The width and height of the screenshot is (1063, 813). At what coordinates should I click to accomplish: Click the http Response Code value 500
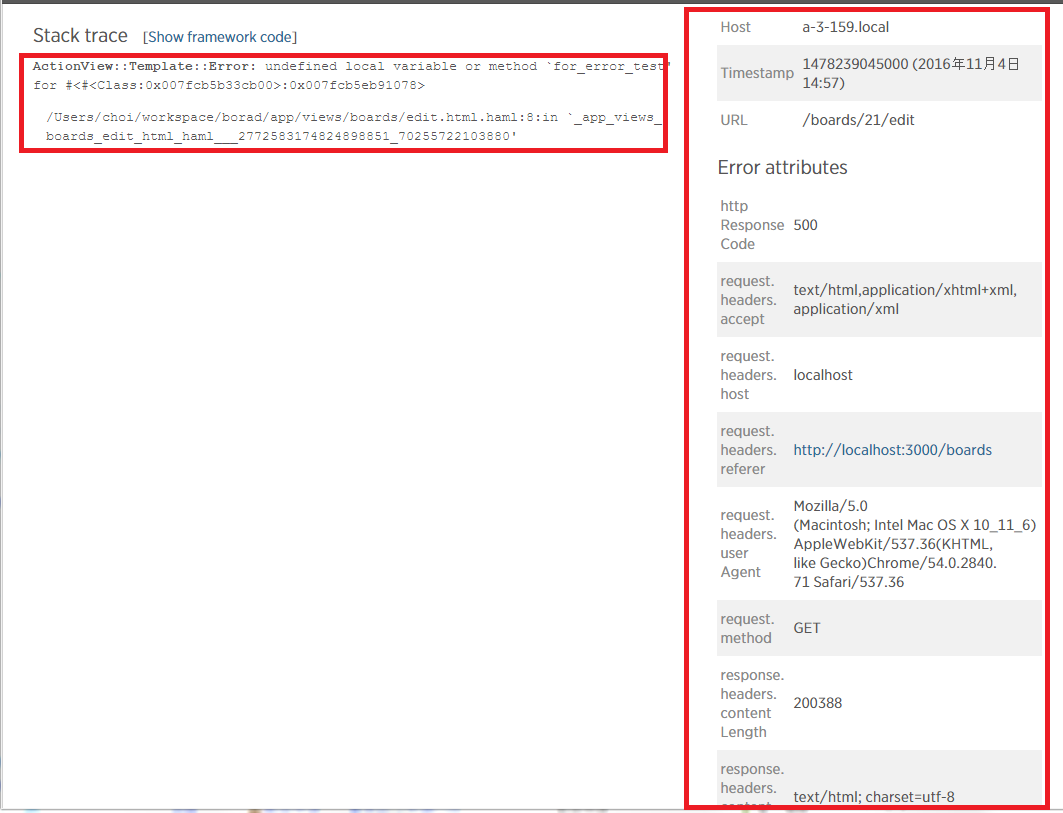[805, 225]
